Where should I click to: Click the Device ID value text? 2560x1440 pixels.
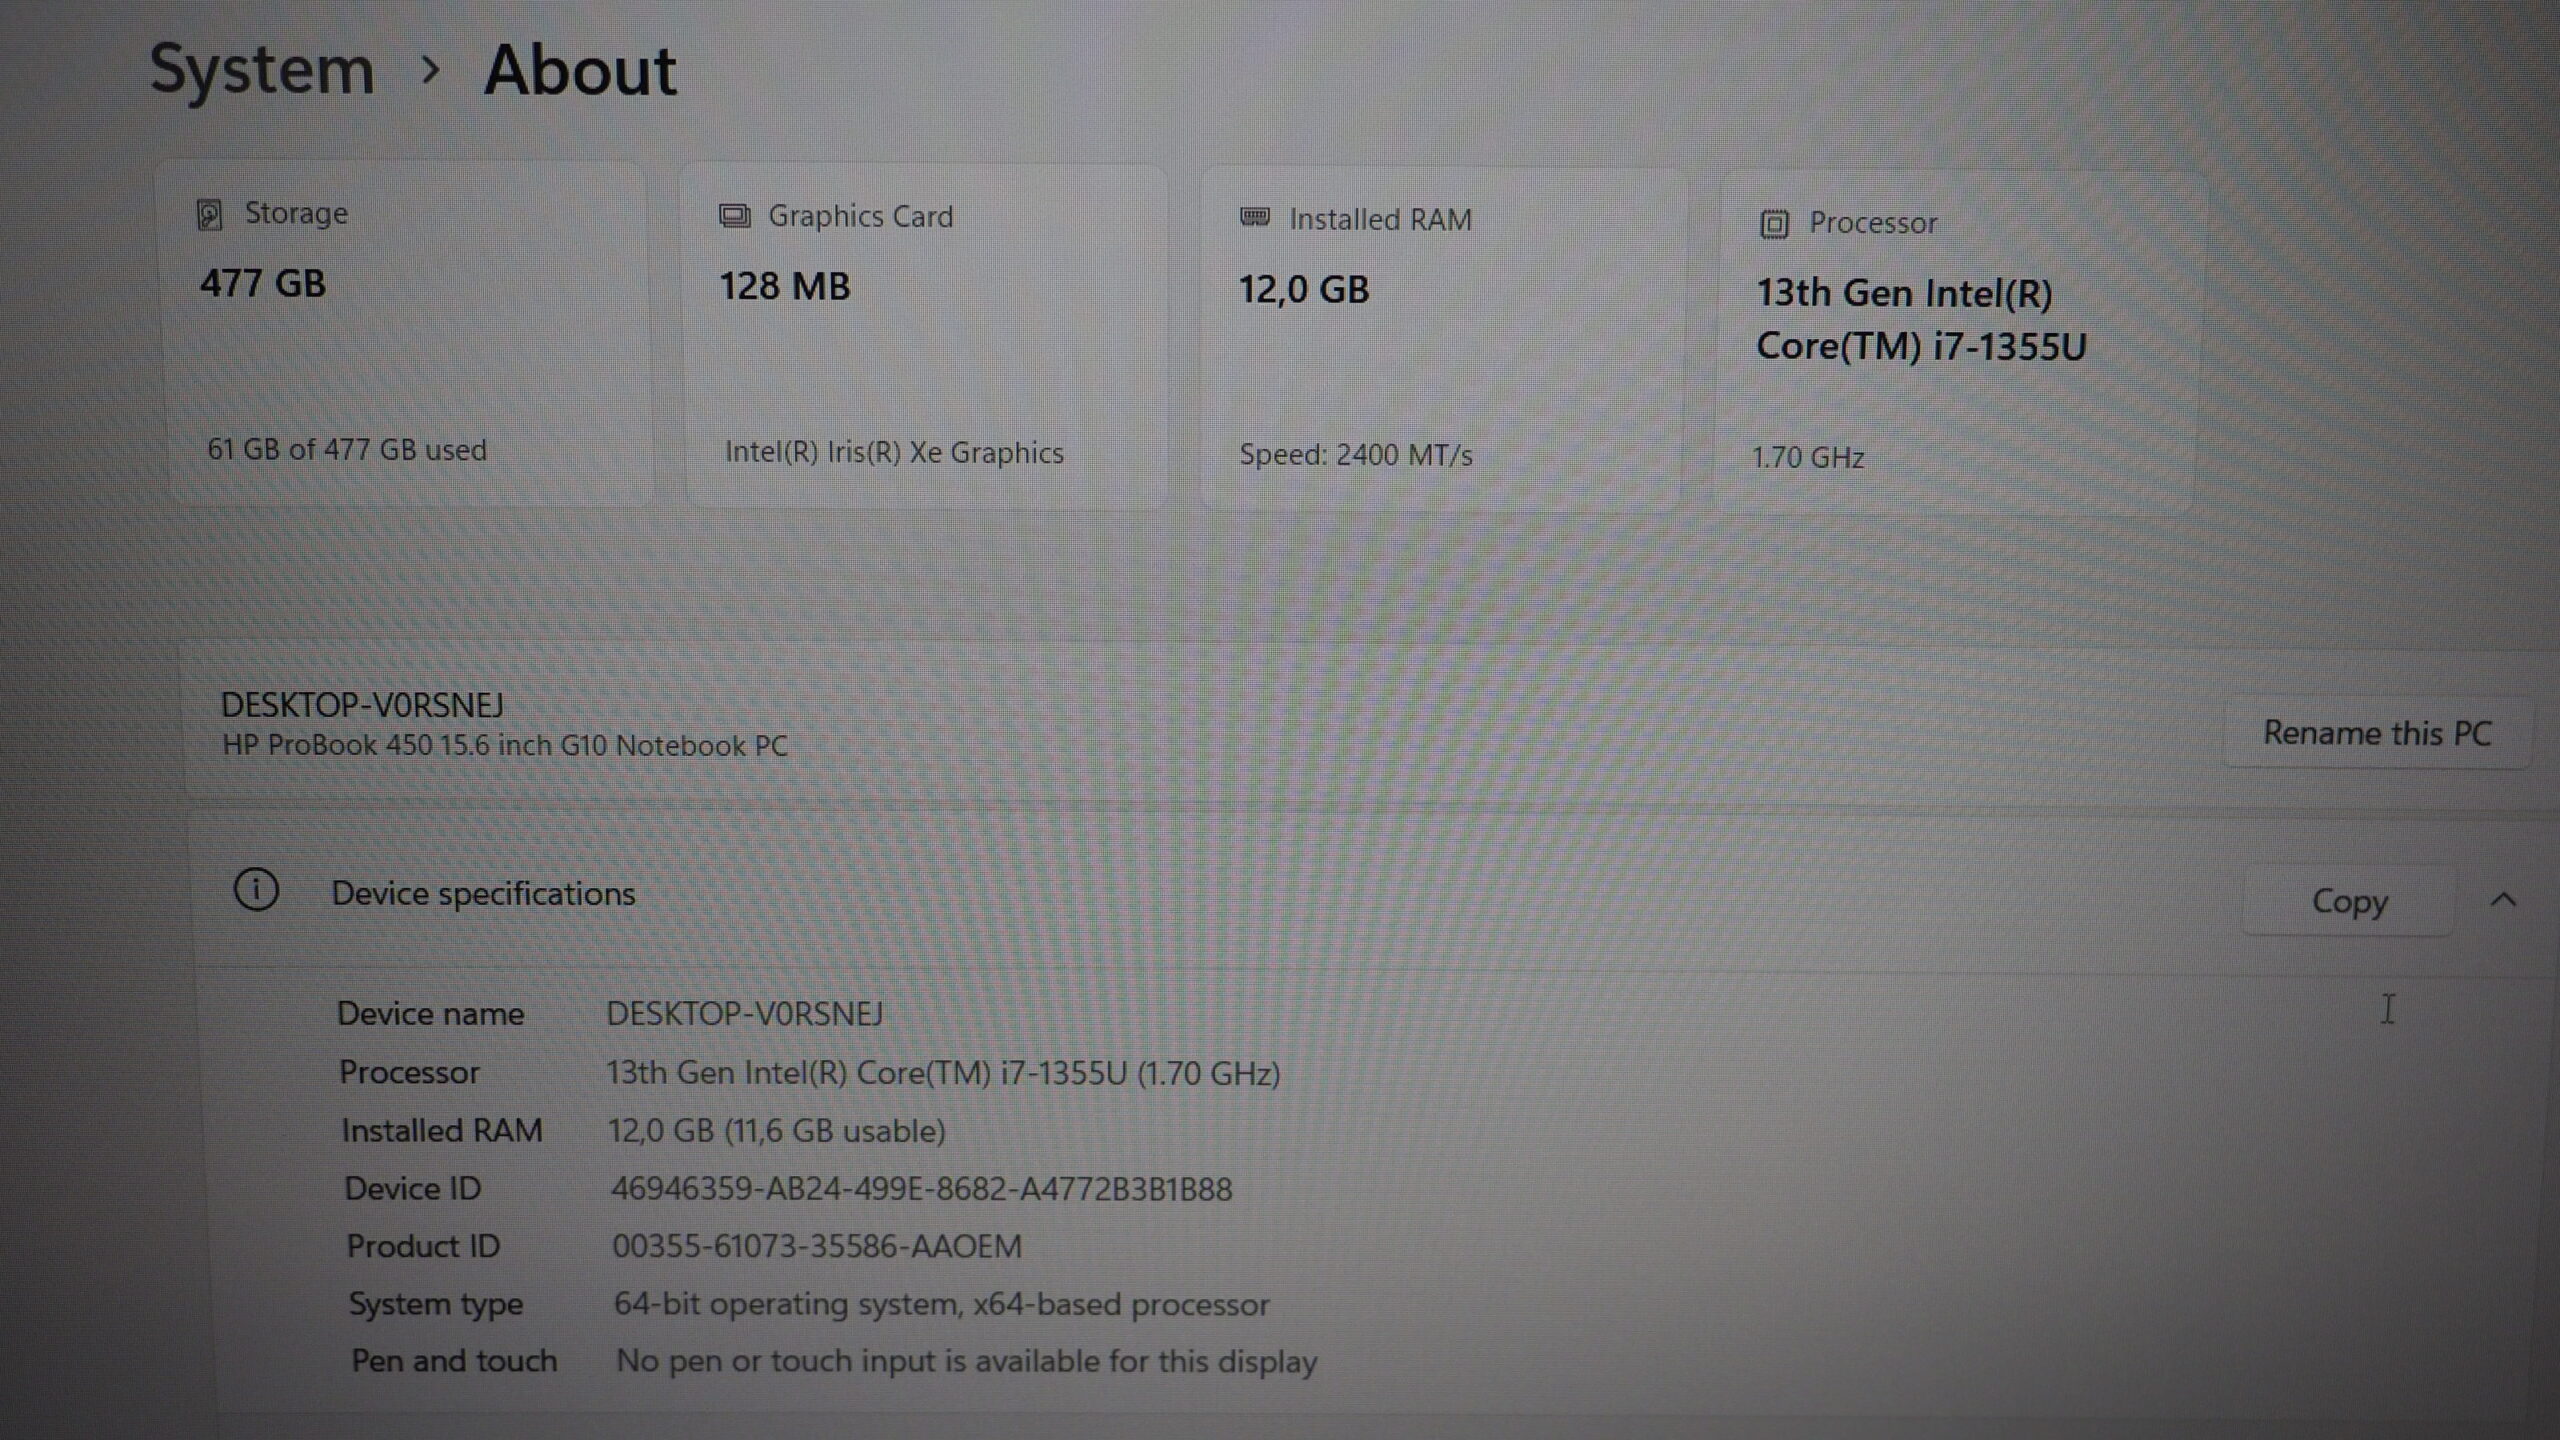click(921, 1189)
